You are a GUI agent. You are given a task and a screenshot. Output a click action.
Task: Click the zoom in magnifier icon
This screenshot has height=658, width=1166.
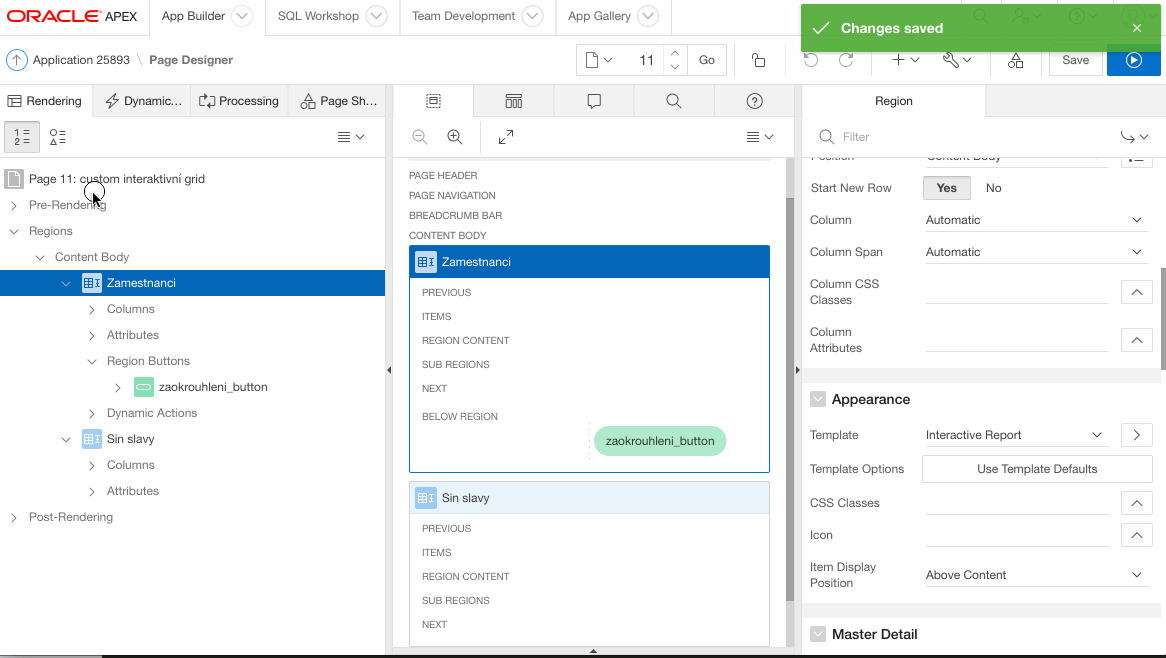pyautogui.click(x=455, y=137)
